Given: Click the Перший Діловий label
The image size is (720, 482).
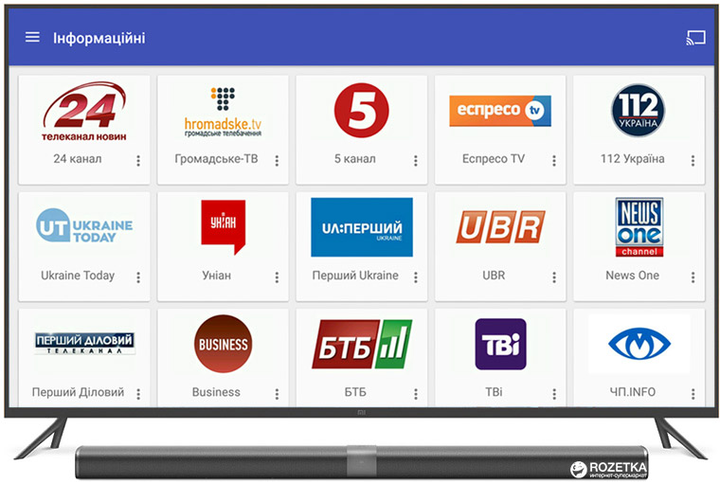Looking at the screenshot, I should (78, 392).
